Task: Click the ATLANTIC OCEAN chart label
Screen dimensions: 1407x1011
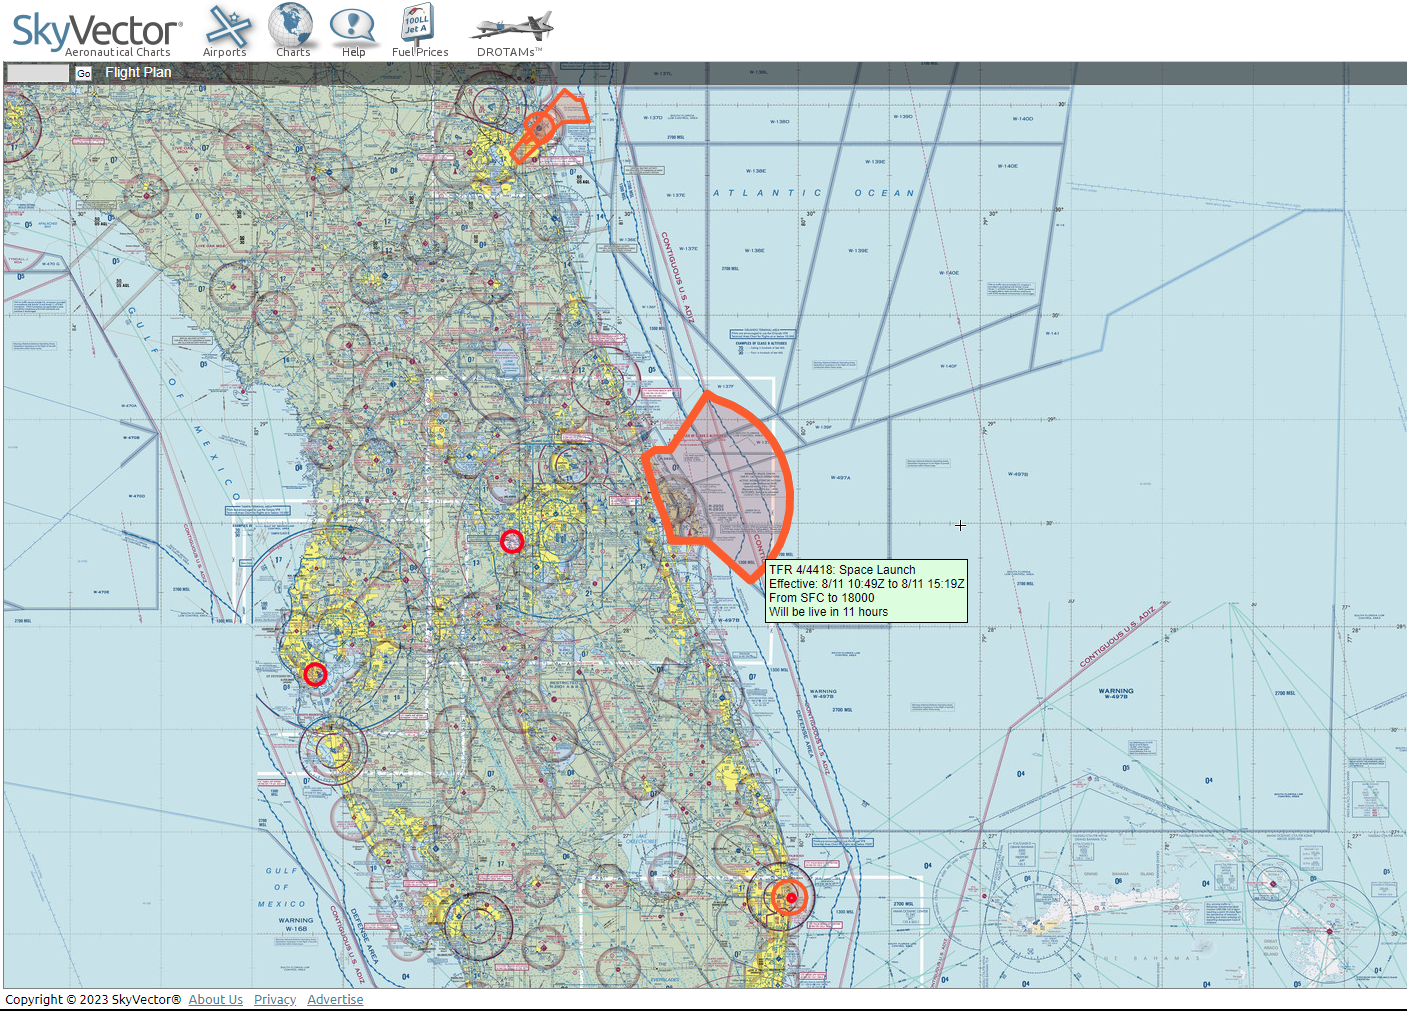Action: coord(813,193)
